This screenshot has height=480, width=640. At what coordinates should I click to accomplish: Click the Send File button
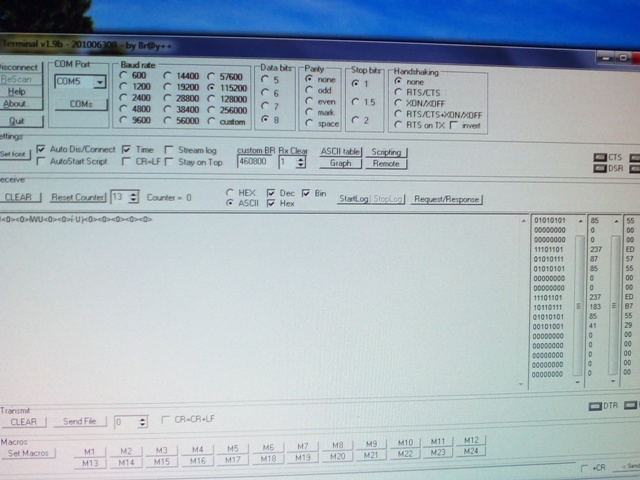[80, 422]
